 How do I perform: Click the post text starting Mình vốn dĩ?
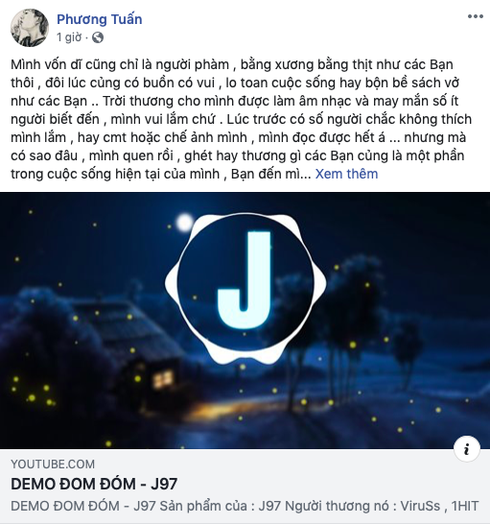(x=241, y=119)
